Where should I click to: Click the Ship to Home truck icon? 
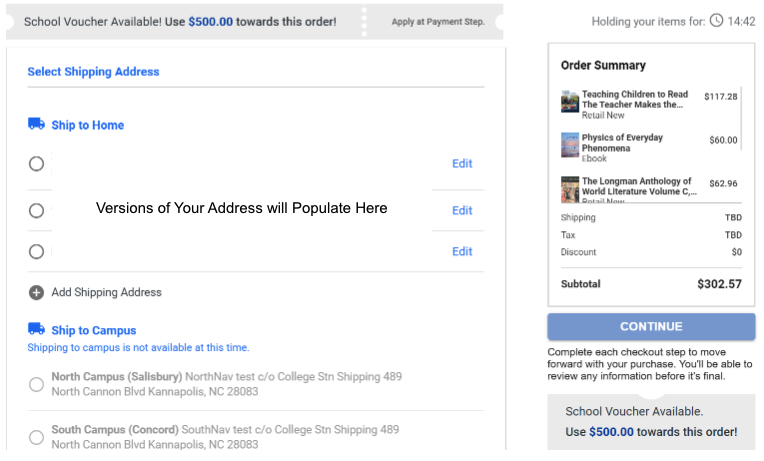click(x=36, y=124)
